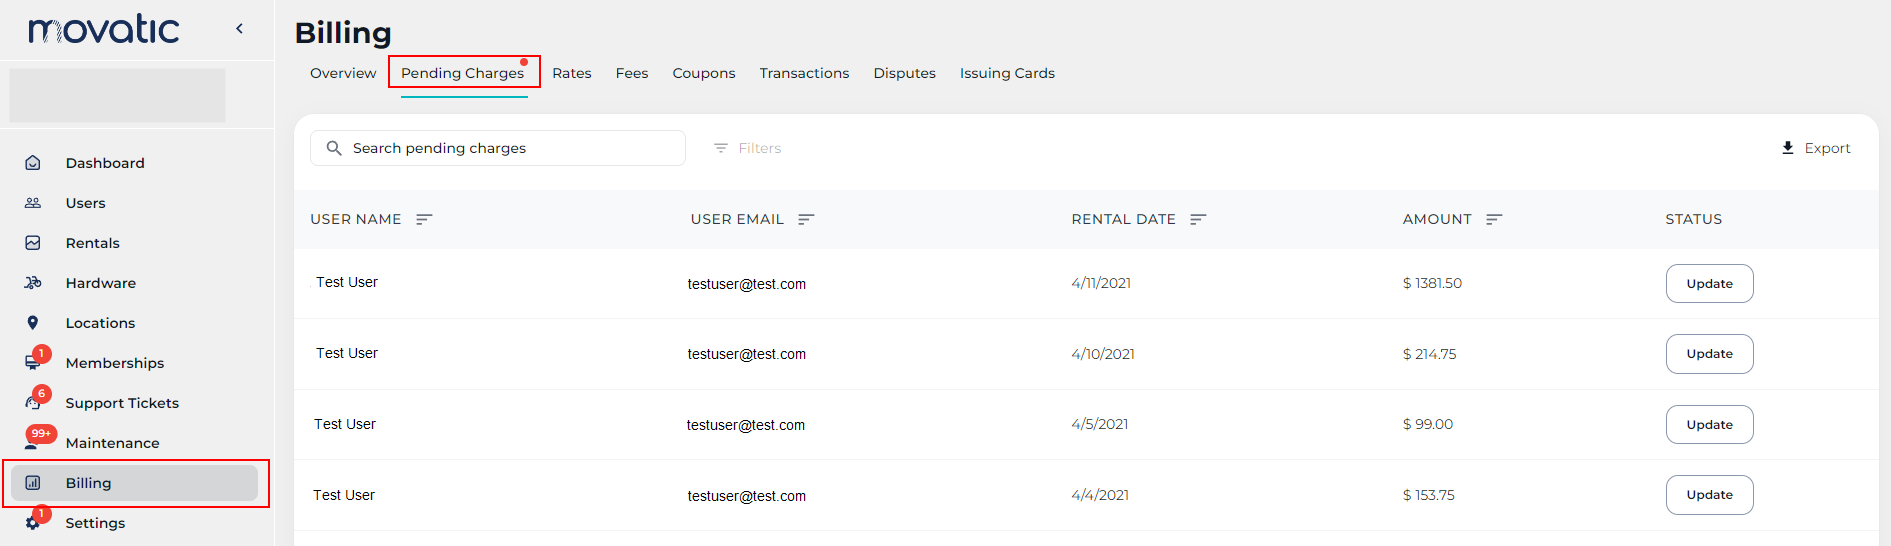The height and width of the screenshot is (546, 1891).
Task: Update the $1381.50 pending charge
Action: [x=1709, y=284]
